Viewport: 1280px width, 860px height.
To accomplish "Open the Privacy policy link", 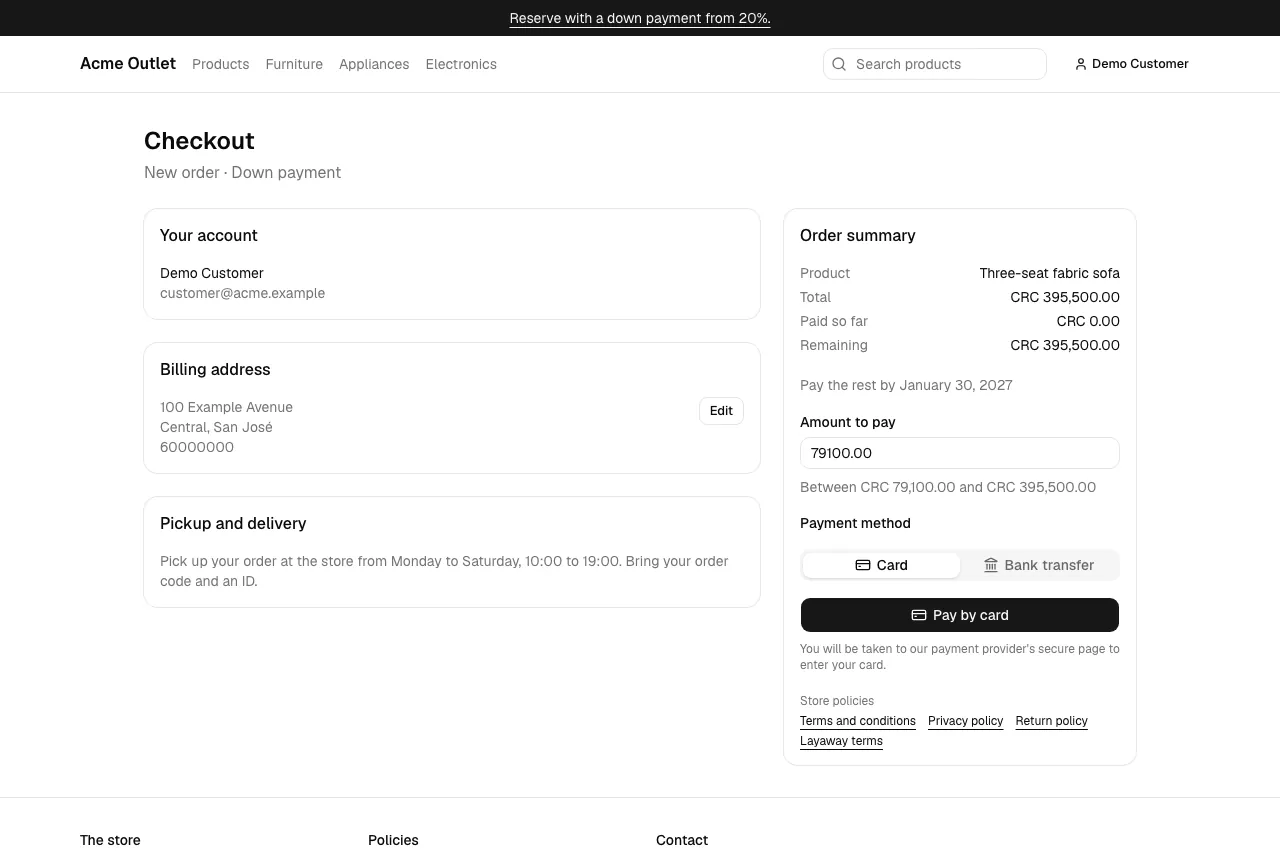I will tap(965, 721).
